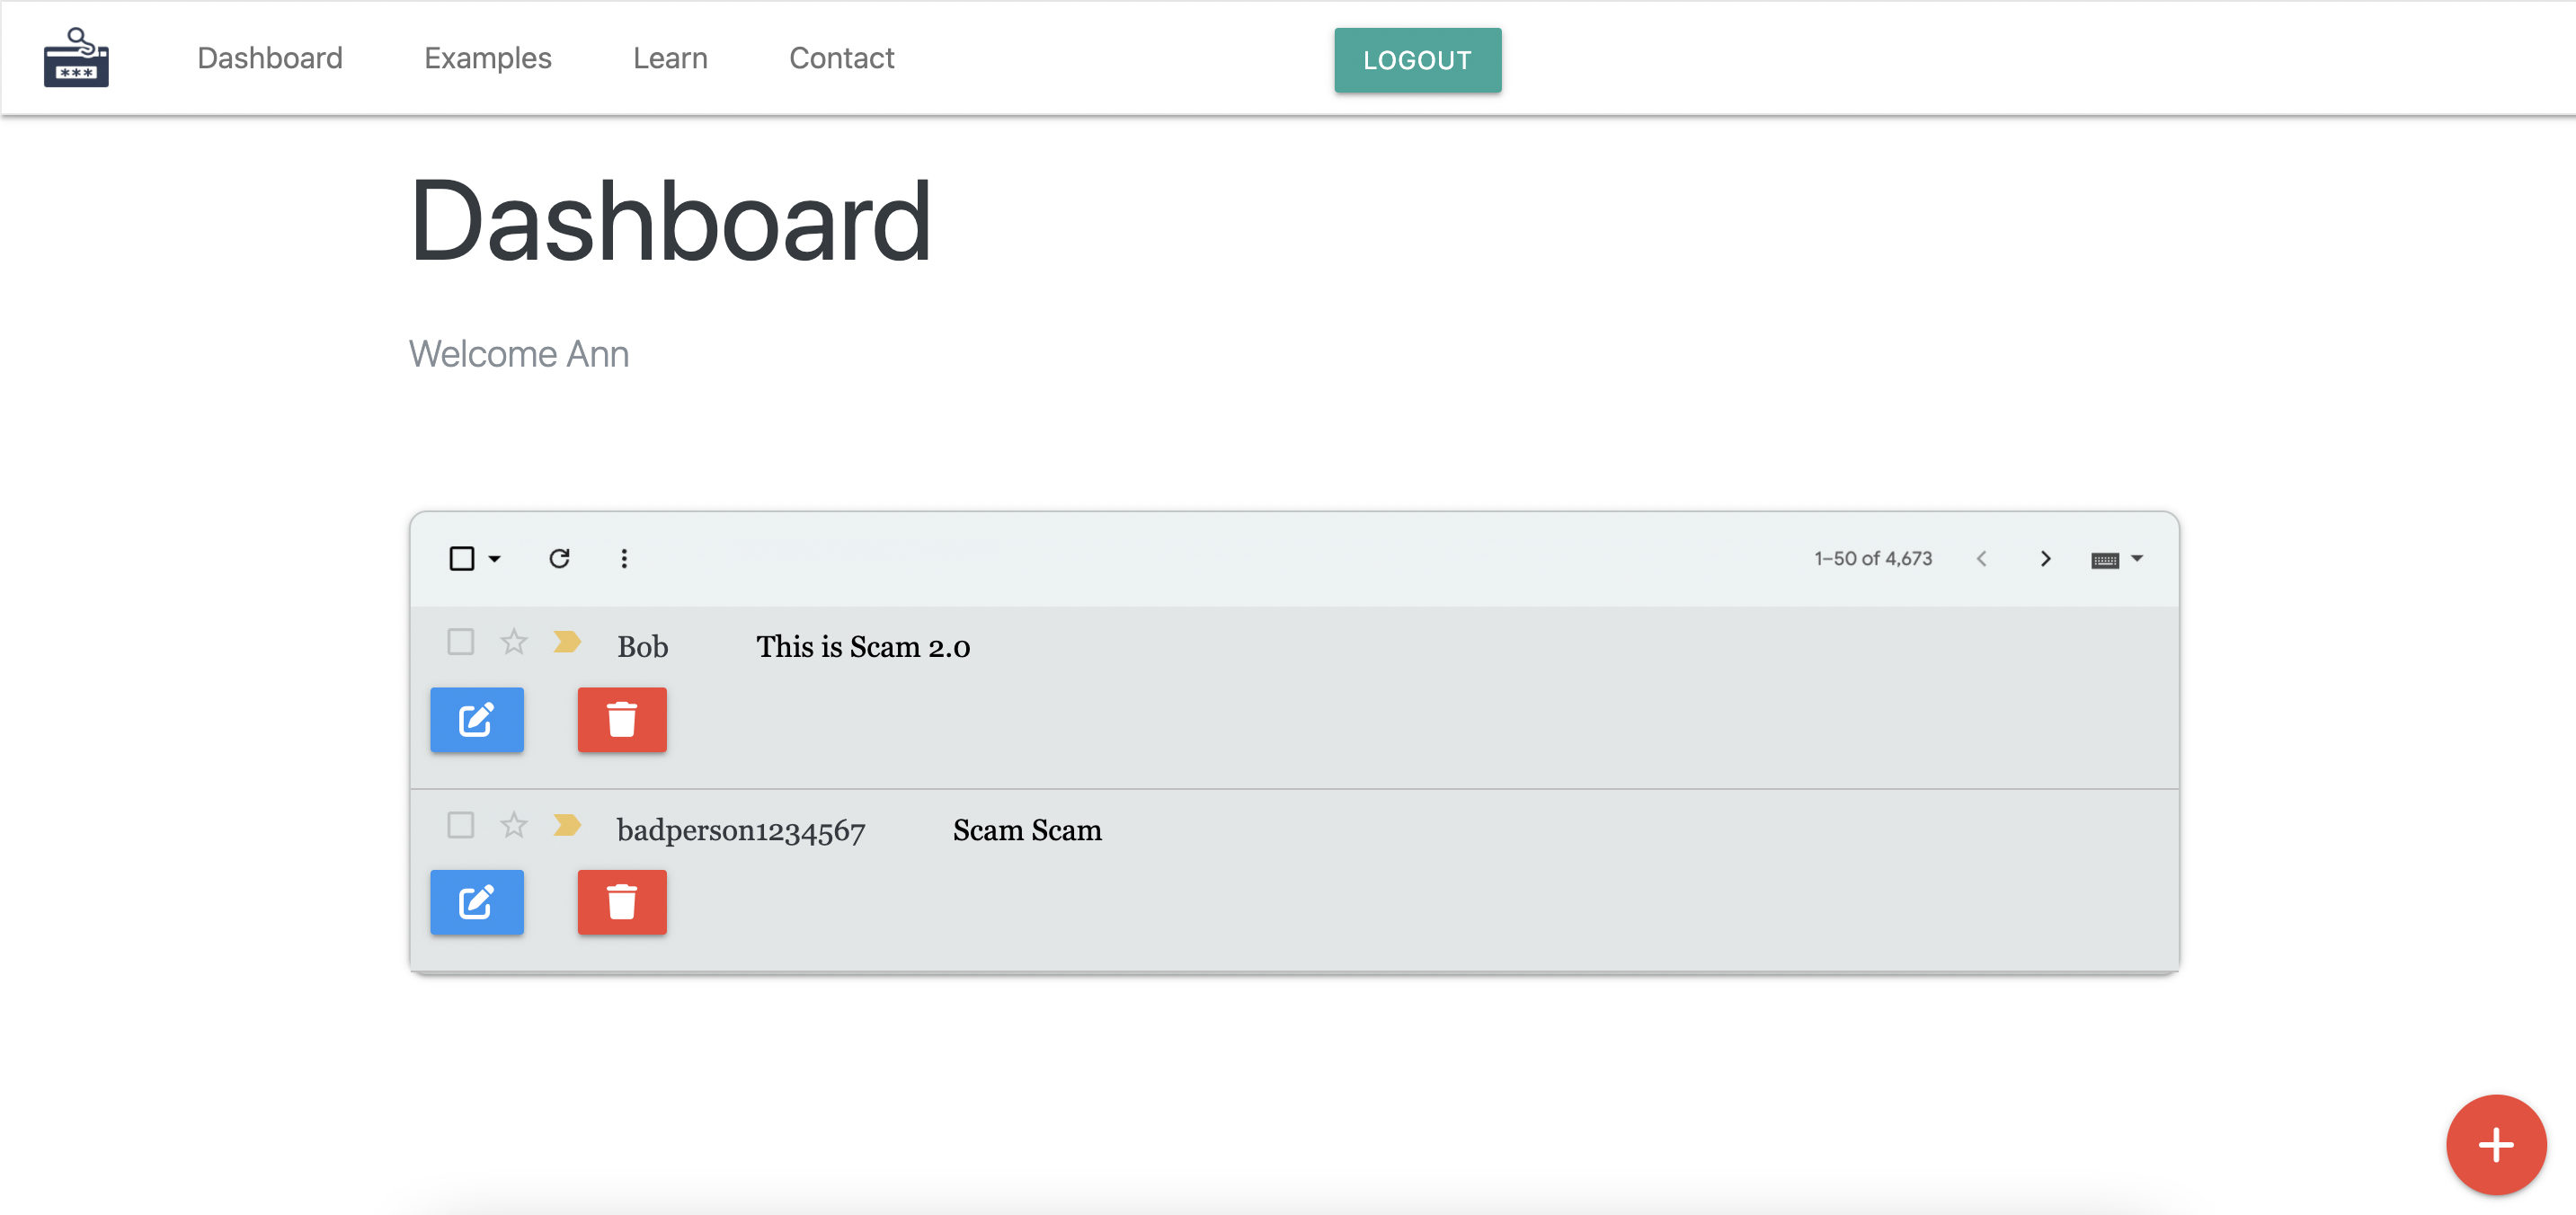This screenshot has width=2576, height=1215.
Task: Star the email from Bob
Action: [x=514, y=641]
